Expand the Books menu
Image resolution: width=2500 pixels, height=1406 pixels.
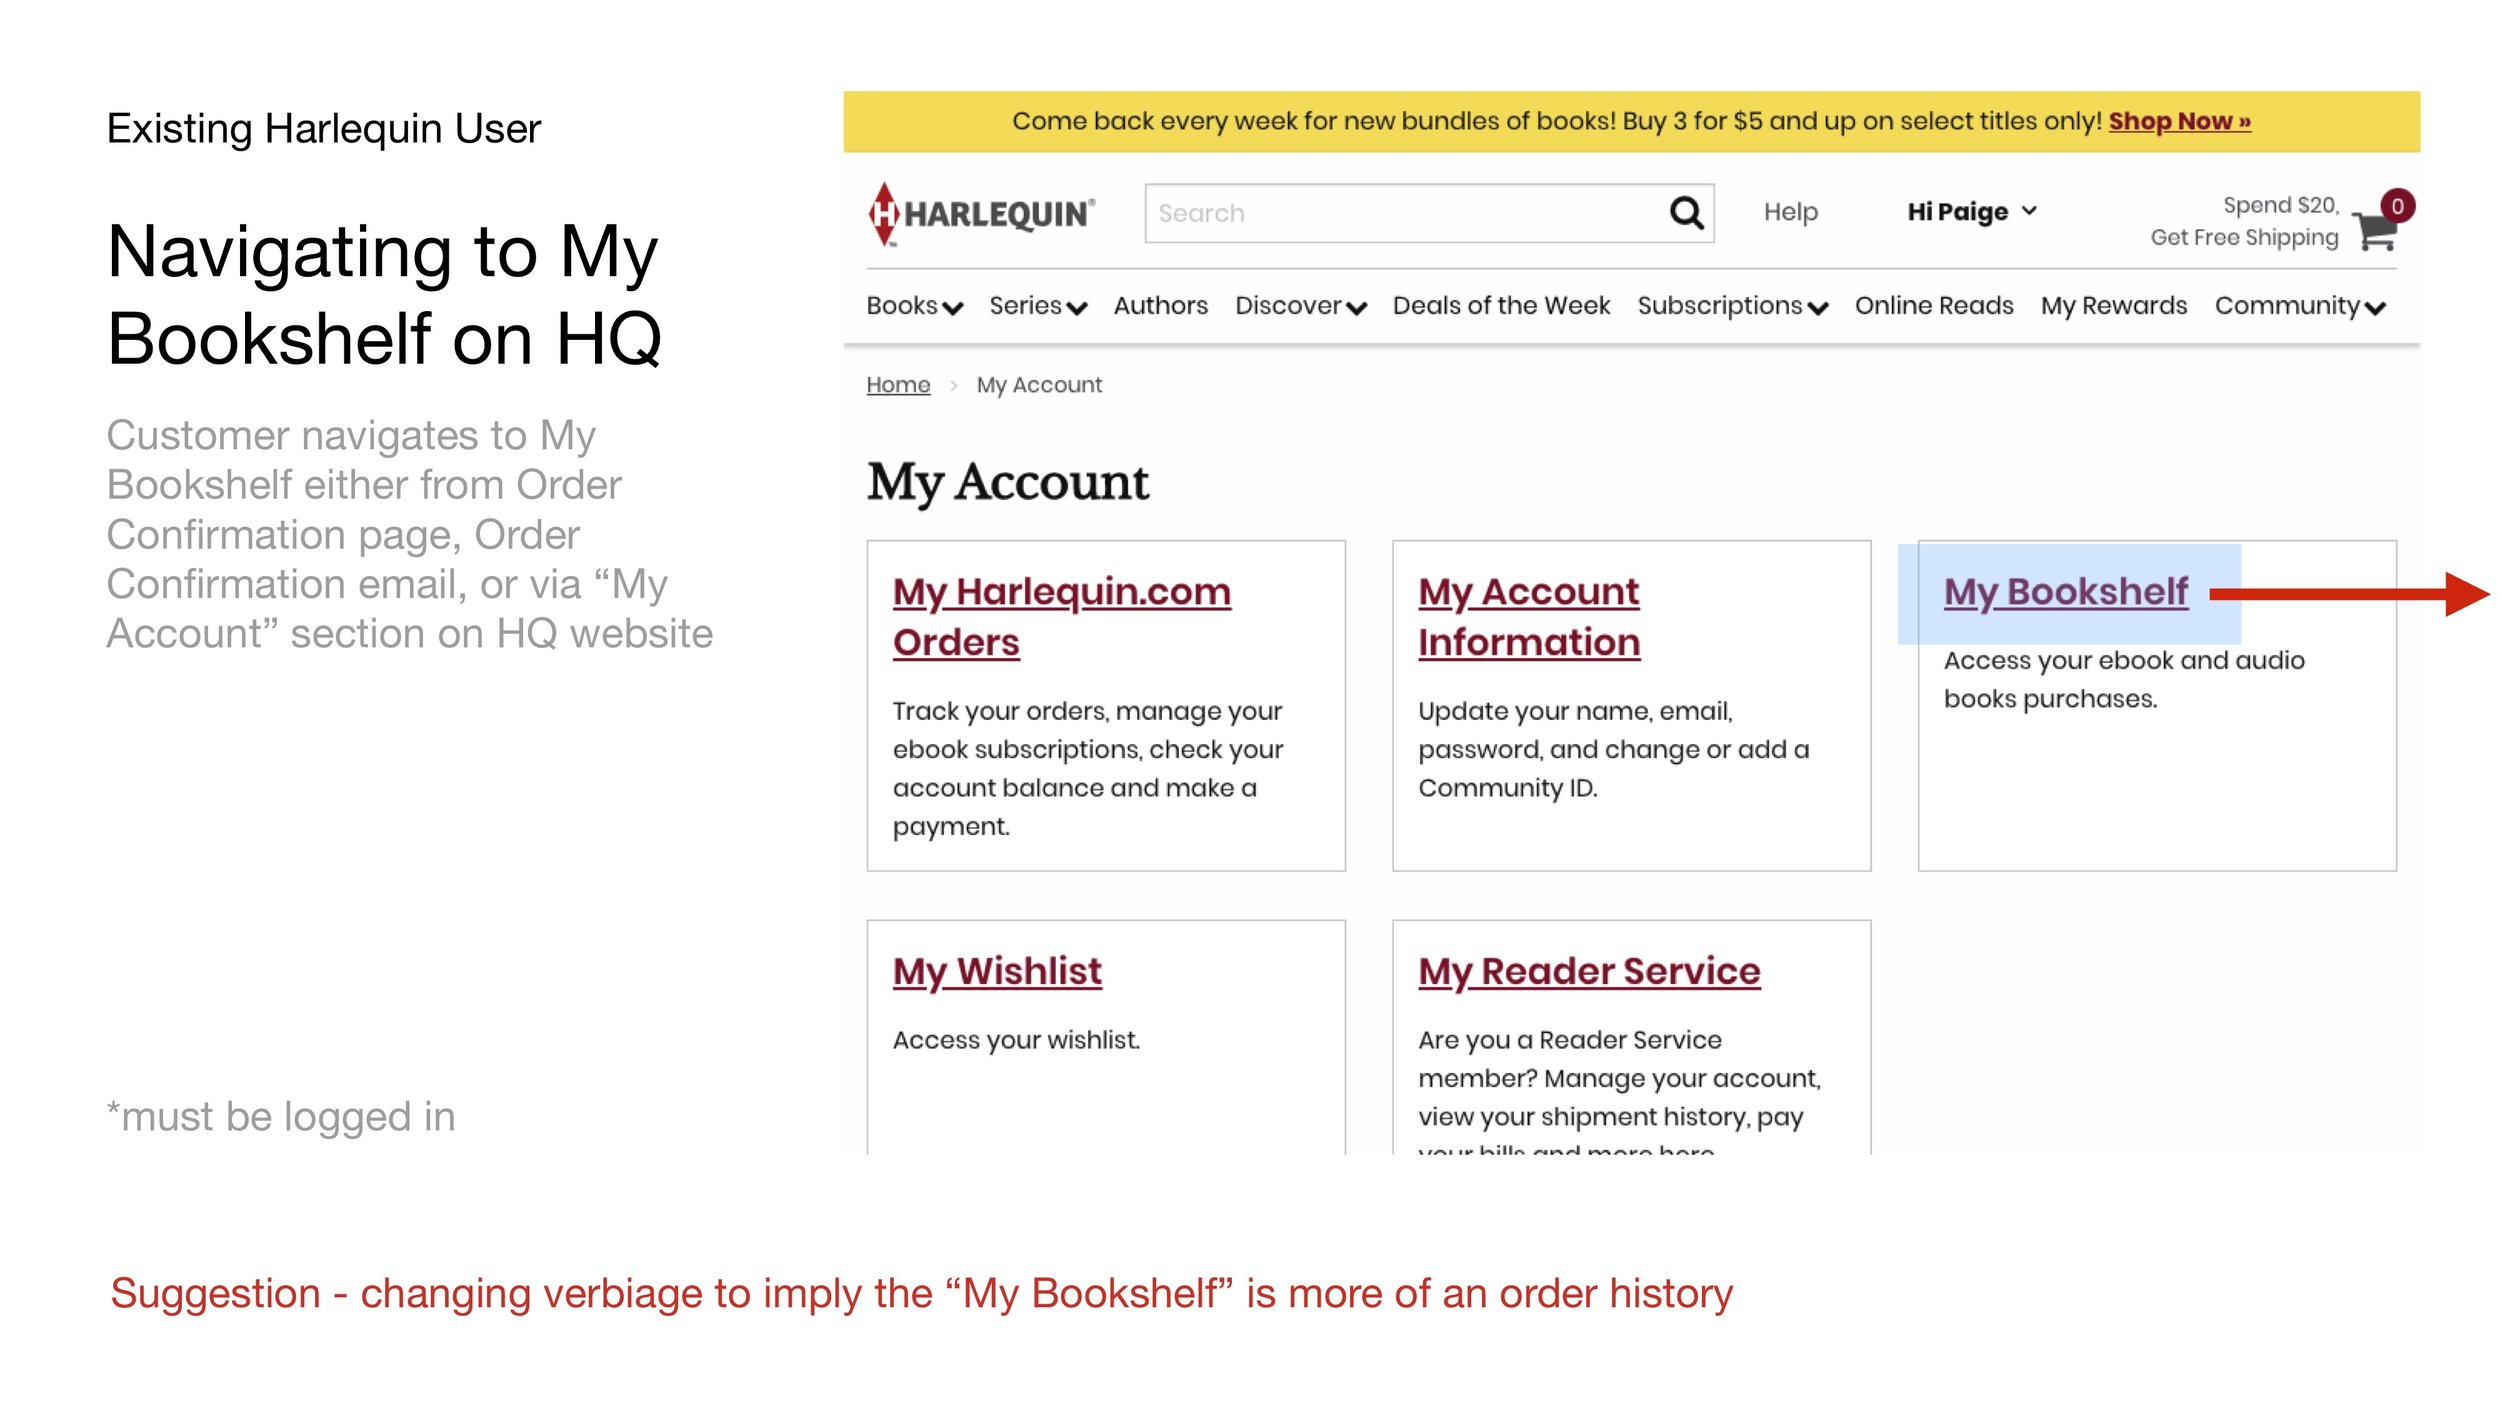(914, 306)
